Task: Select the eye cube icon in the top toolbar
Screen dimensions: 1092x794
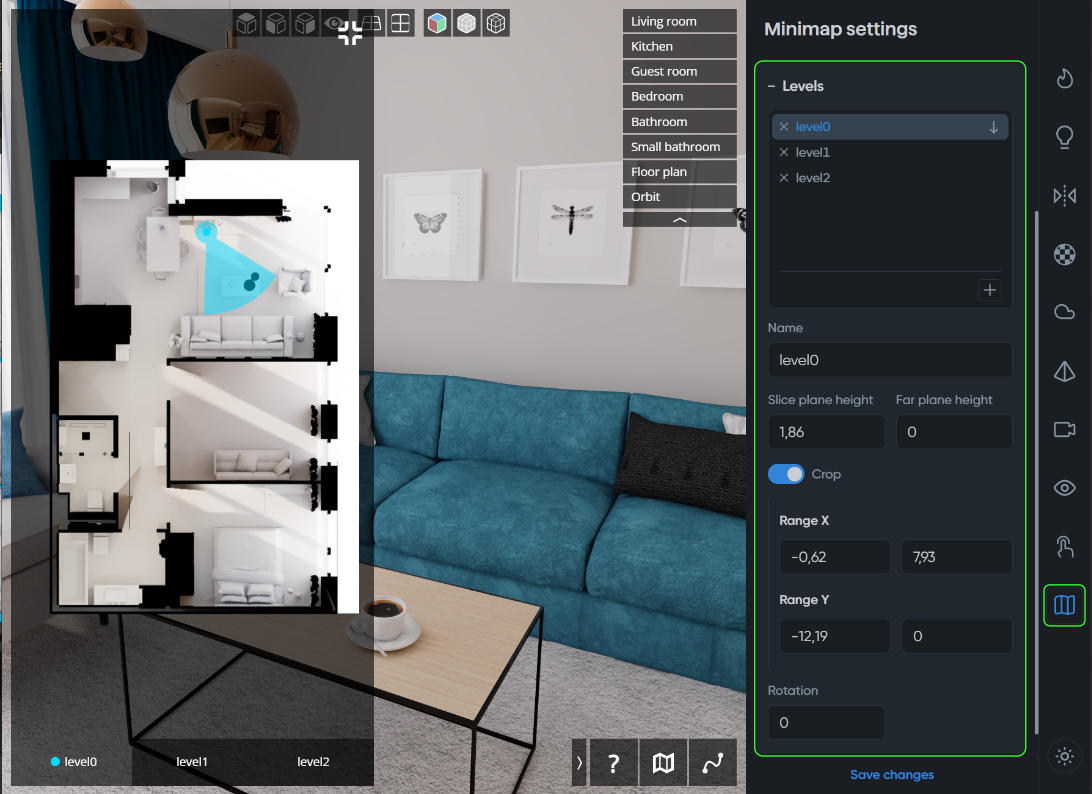Action: (335, 22)
